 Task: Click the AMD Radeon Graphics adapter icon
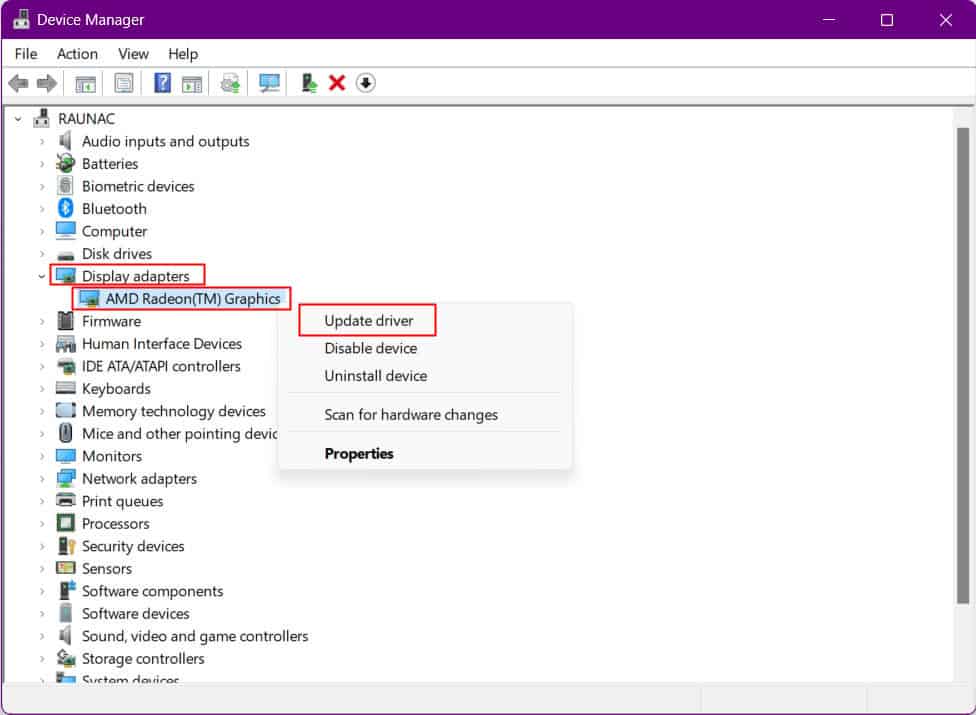(x=90, y=299)
